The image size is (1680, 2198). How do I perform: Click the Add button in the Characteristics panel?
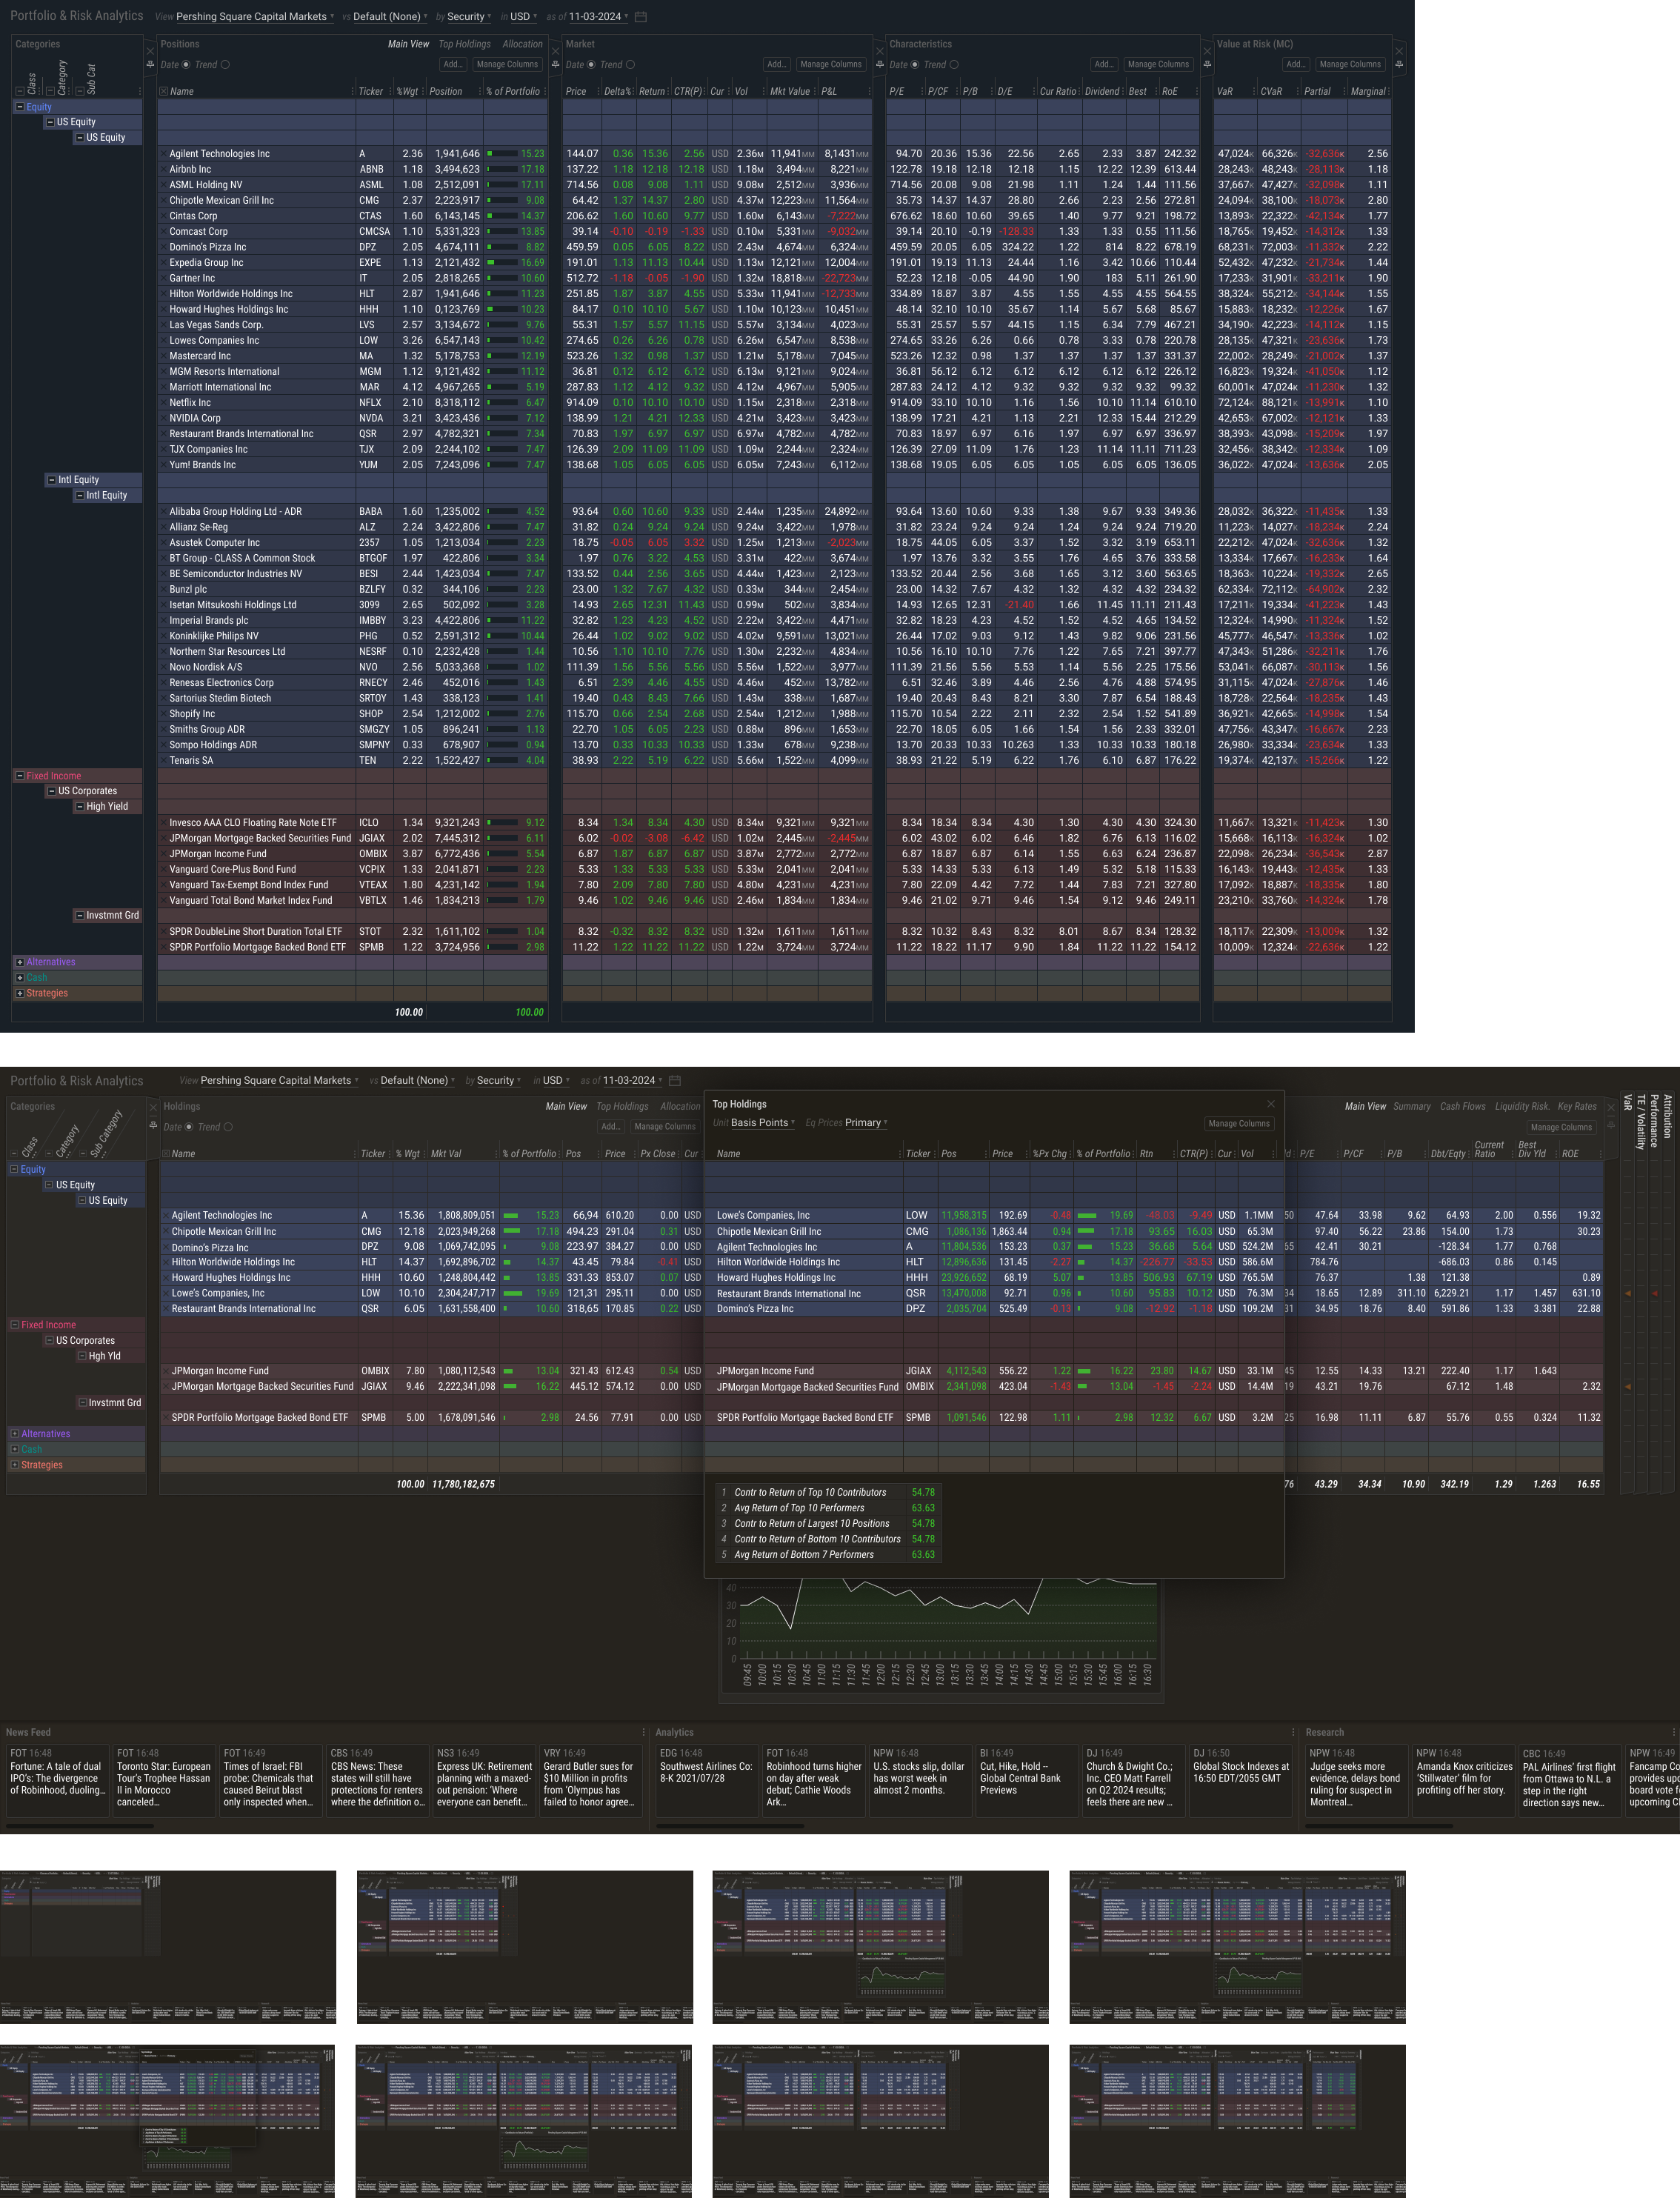(x=1103, y=65)
